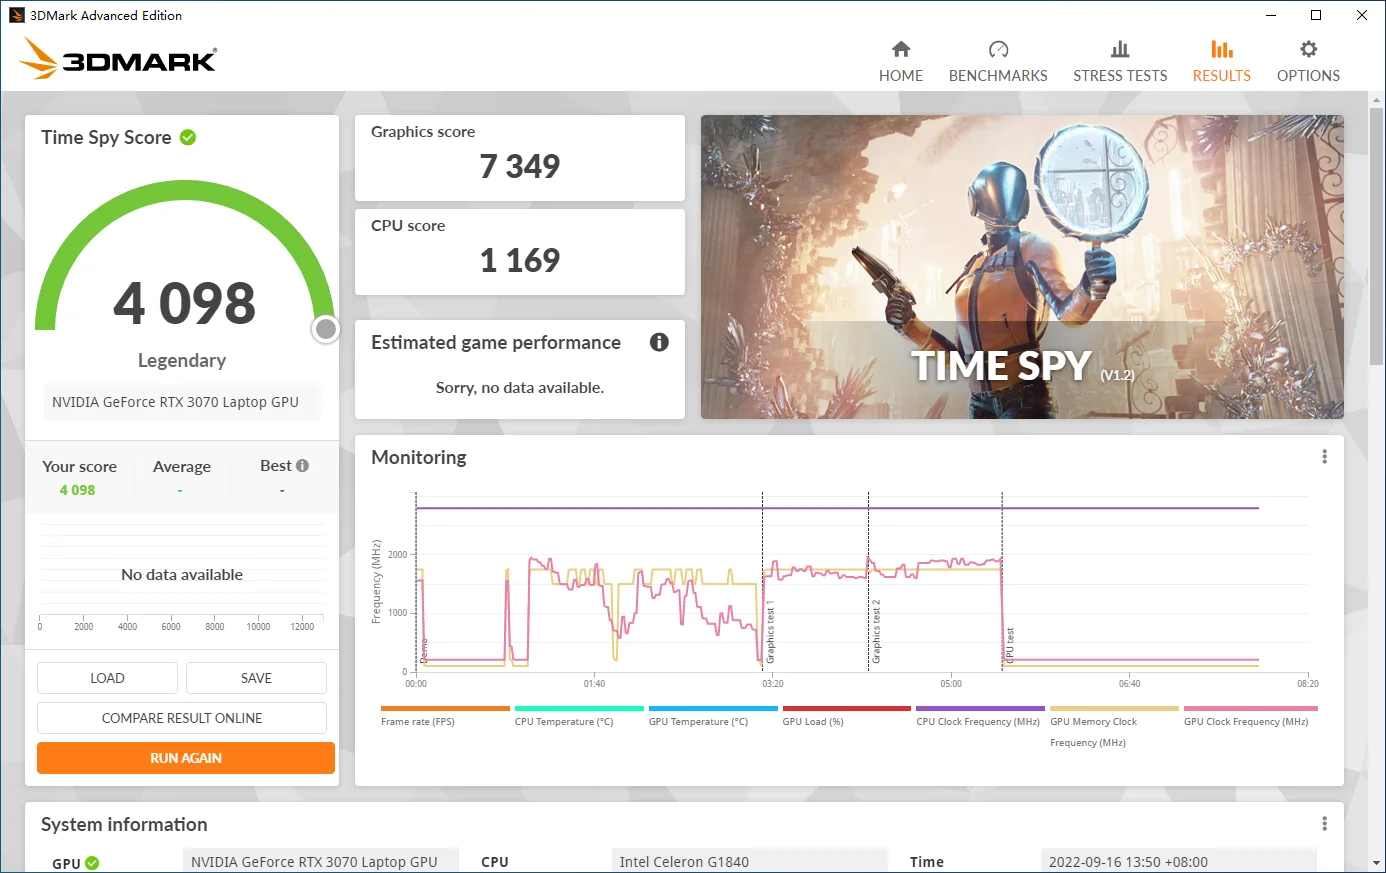Click the Options gear icon
The width and height of the screenshot is (1386, 873).
click(x=1308, y=49)
